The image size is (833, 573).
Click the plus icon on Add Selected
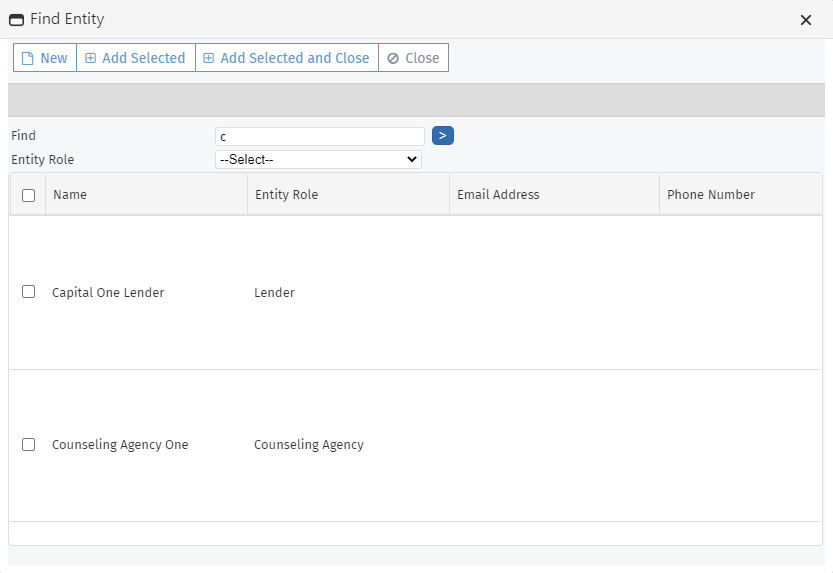pyautogui.click(x=91, y=58)
